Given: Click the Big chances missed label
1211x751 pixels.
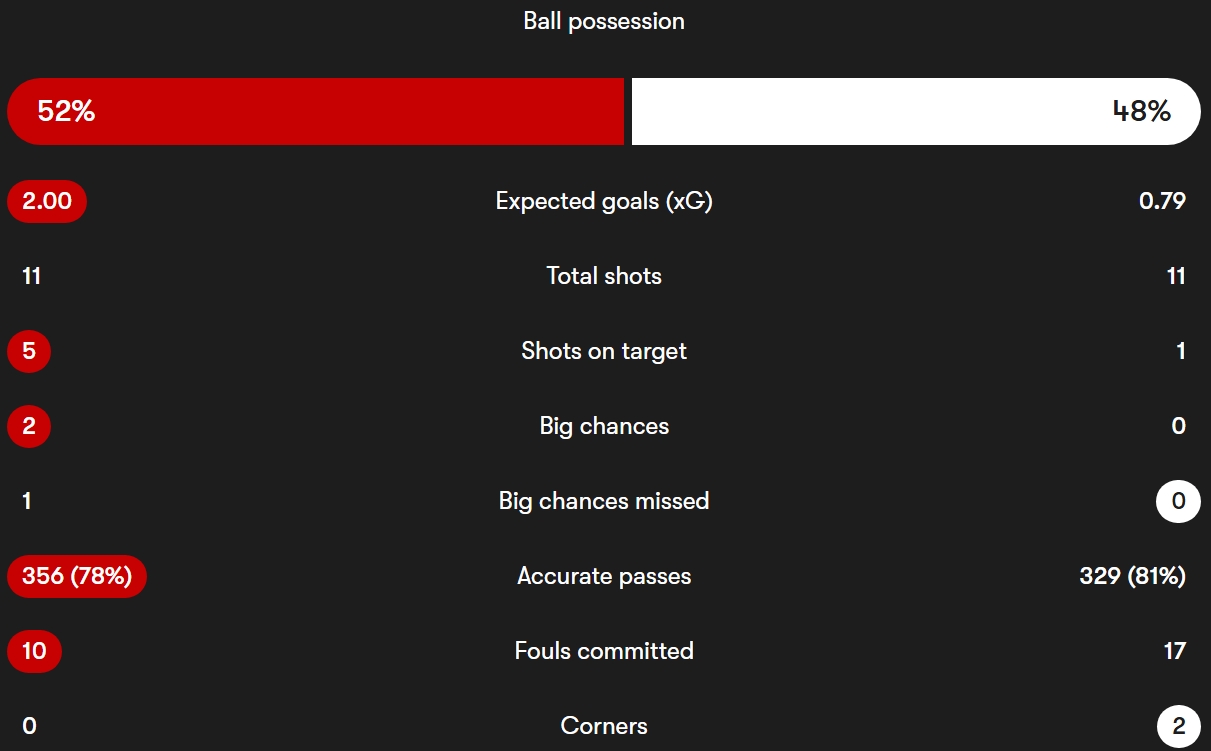Looking at the screenshot, I should (604, 501).
